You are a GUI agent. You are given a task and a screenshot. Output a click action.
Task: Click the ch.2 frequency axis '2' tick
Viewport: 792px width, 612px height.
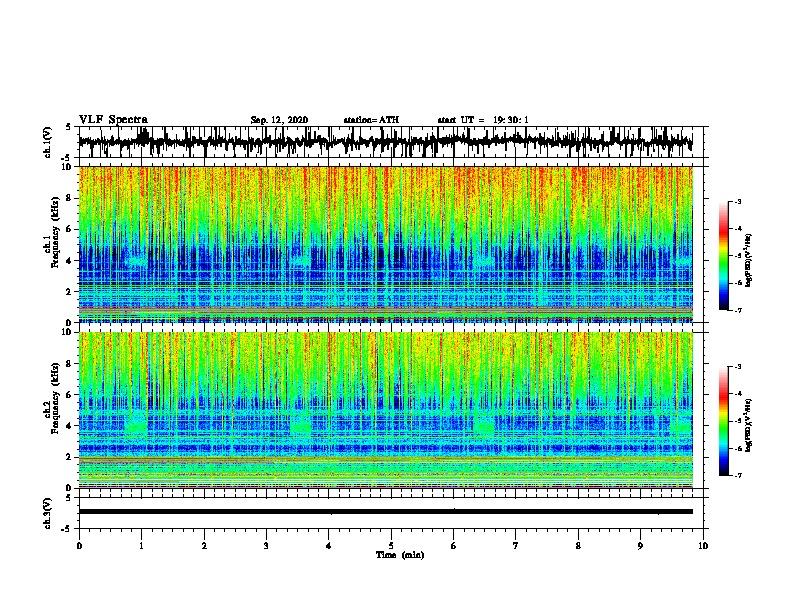pyautogui.click(x=69, y=457)
